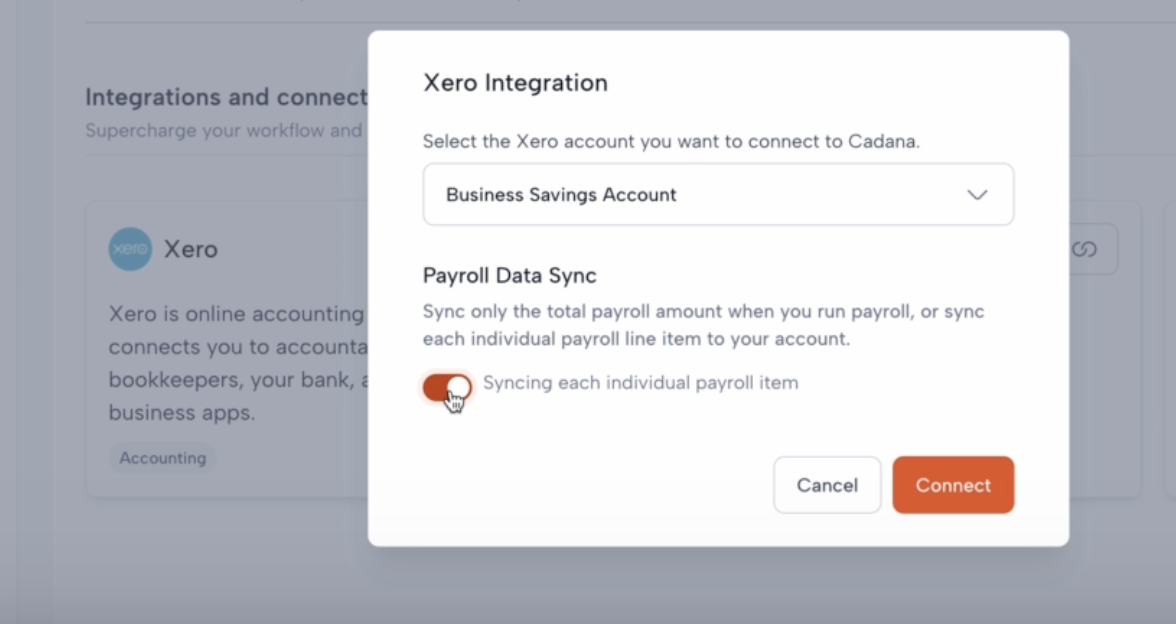Click the Xero logo icon

click(130, 249)
